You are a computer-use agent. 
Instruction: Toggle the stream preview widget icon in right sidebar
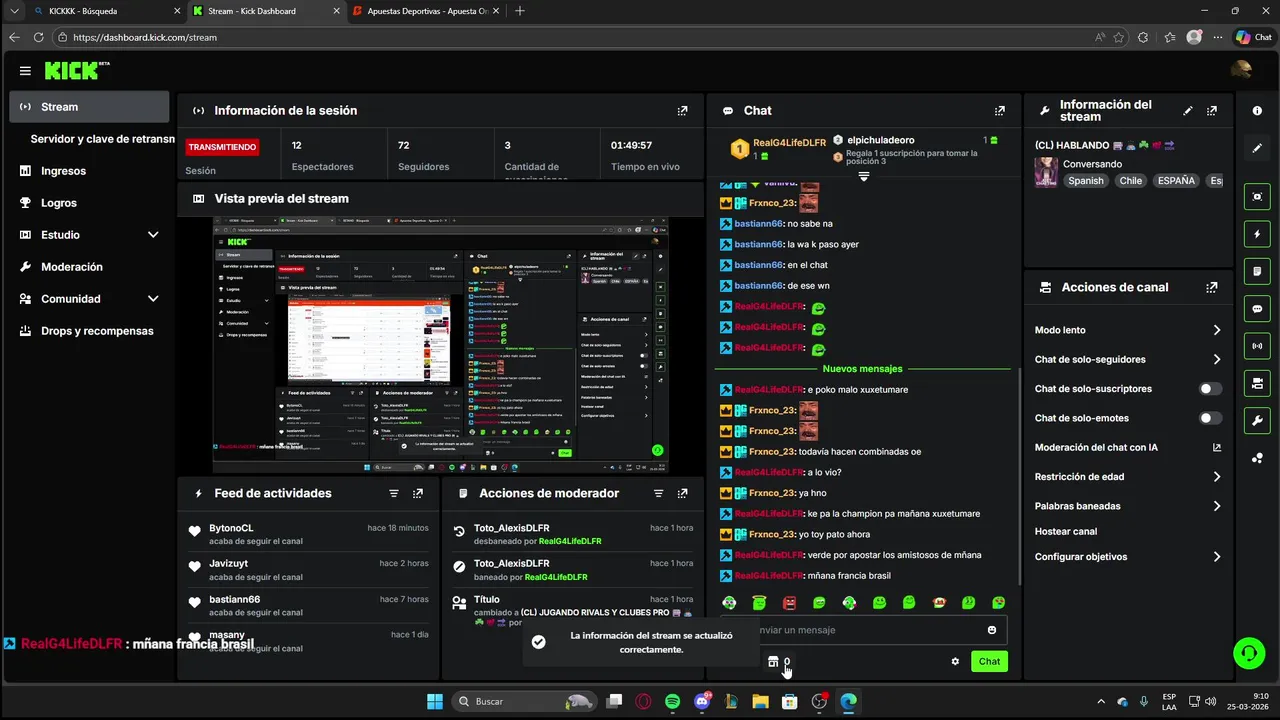pyautogui.click(x=1257, y=196)
